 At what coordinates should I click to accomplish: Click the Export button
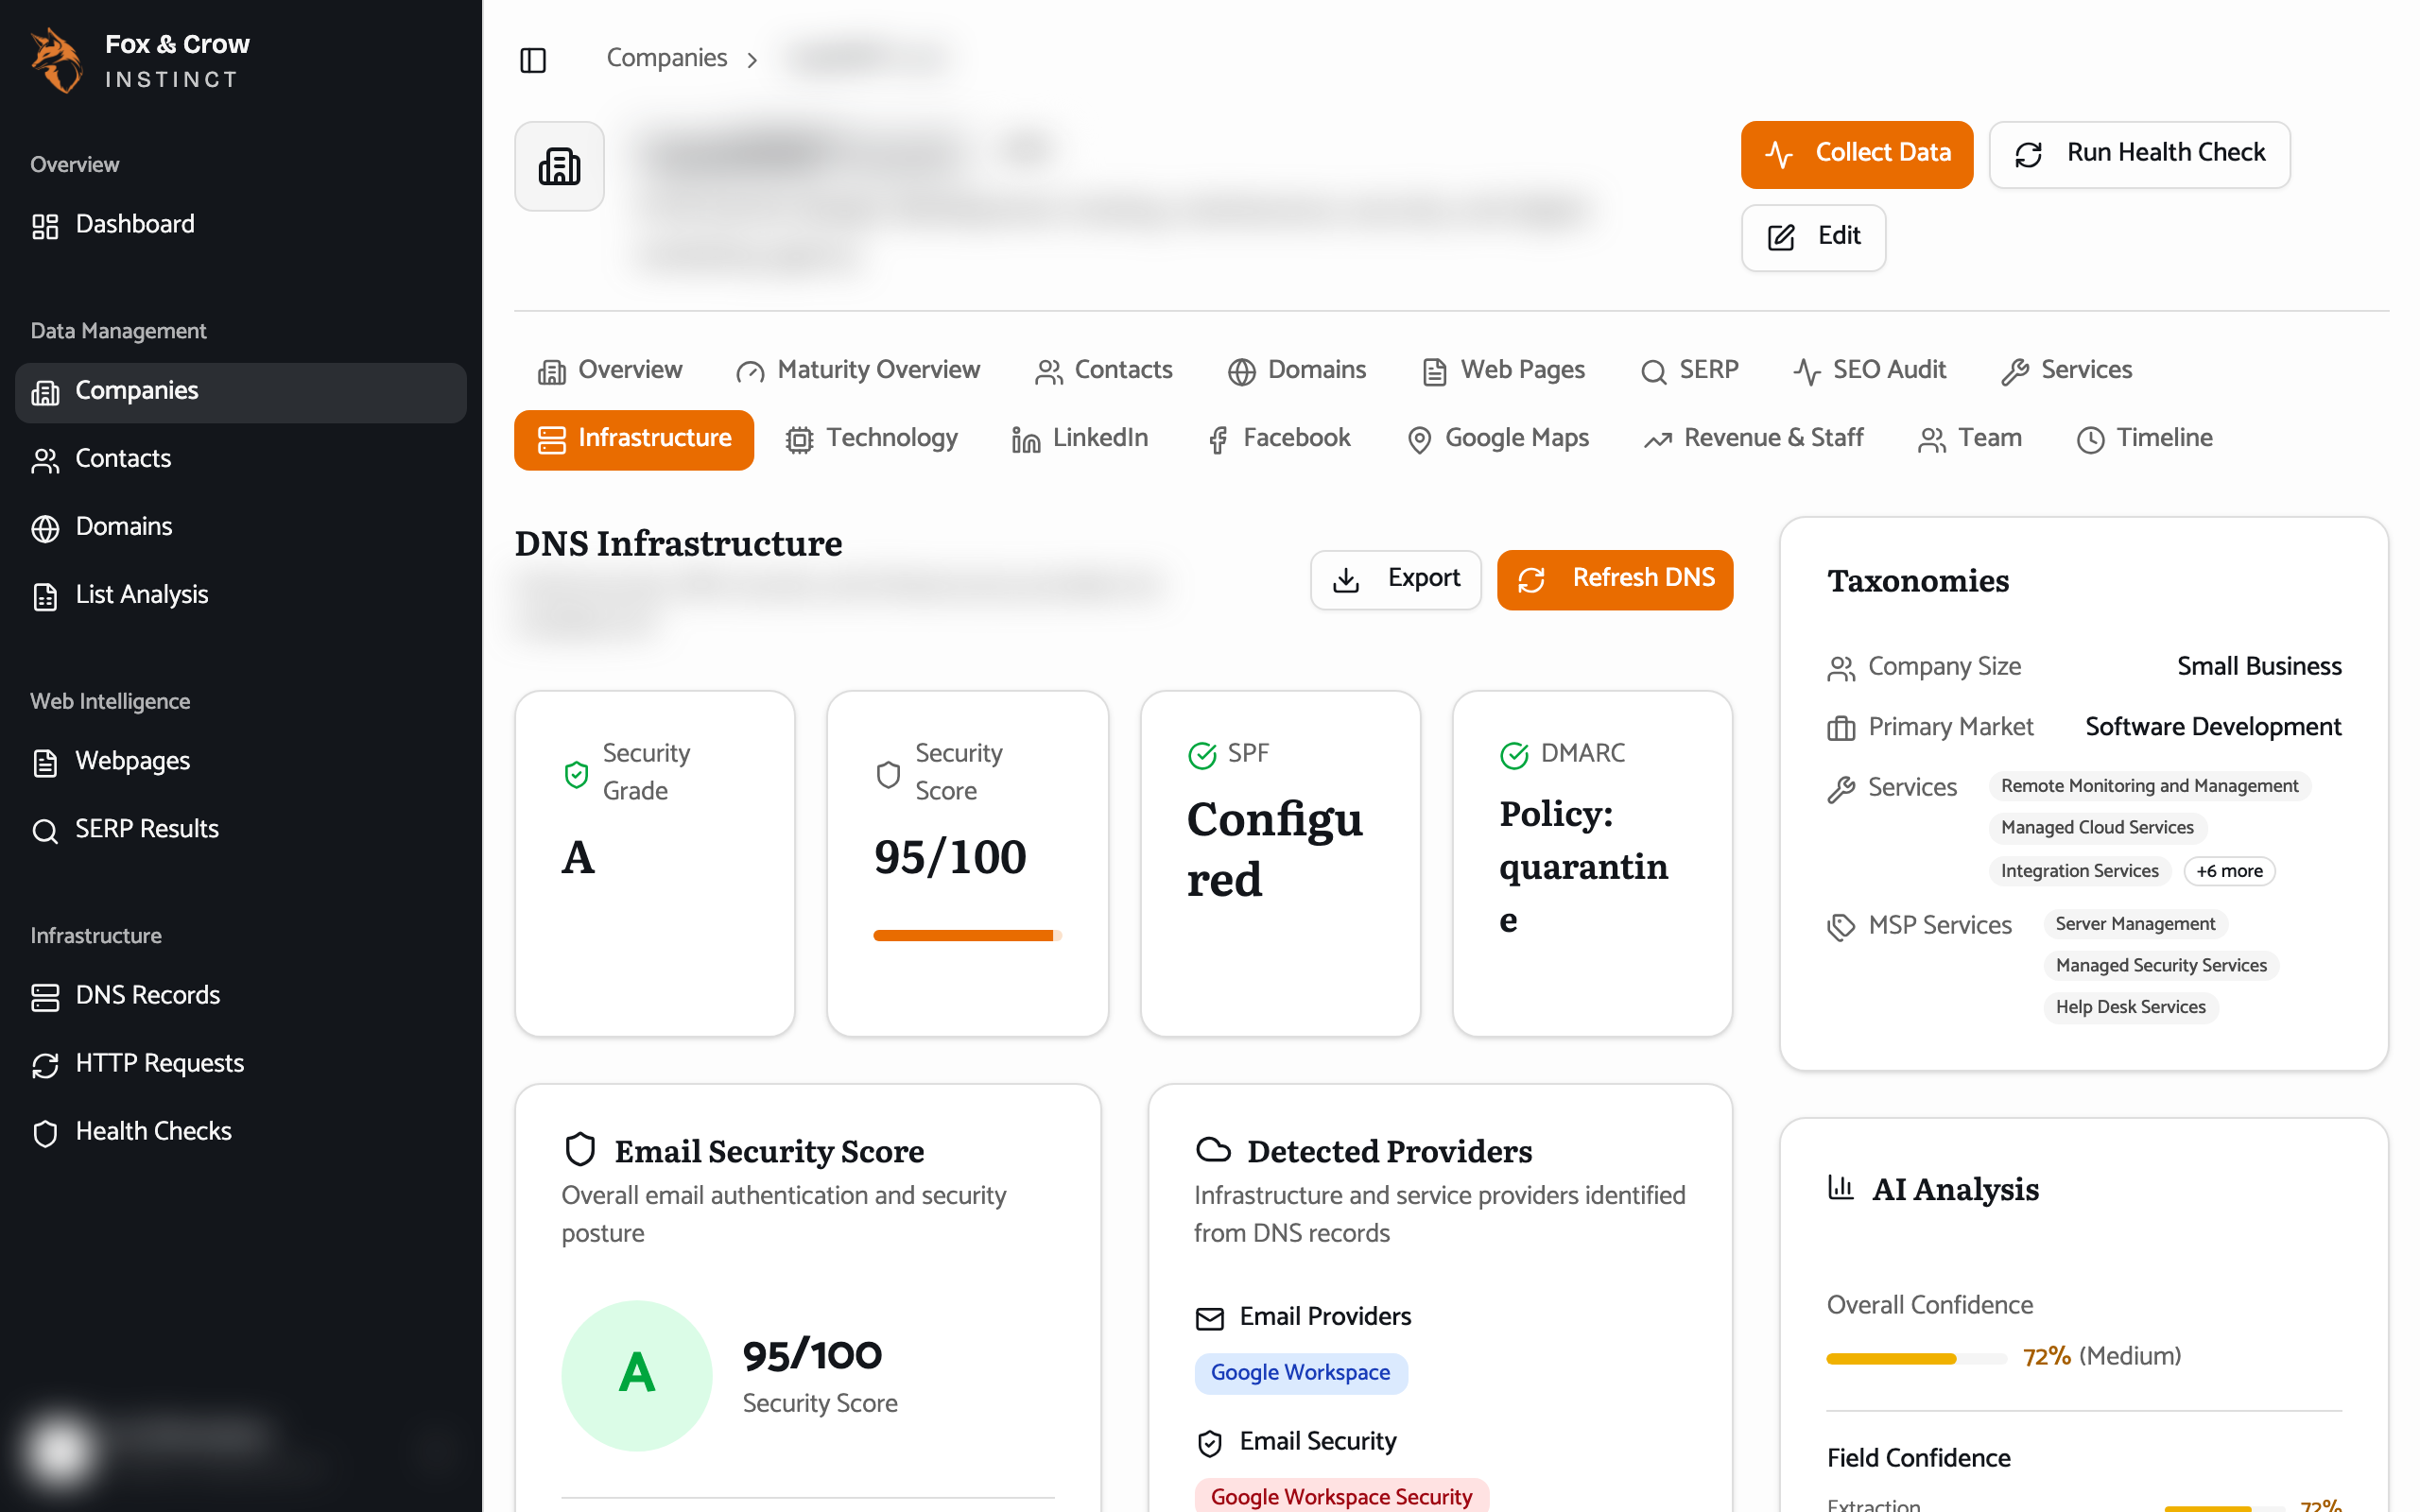(x=1396, y=580)
